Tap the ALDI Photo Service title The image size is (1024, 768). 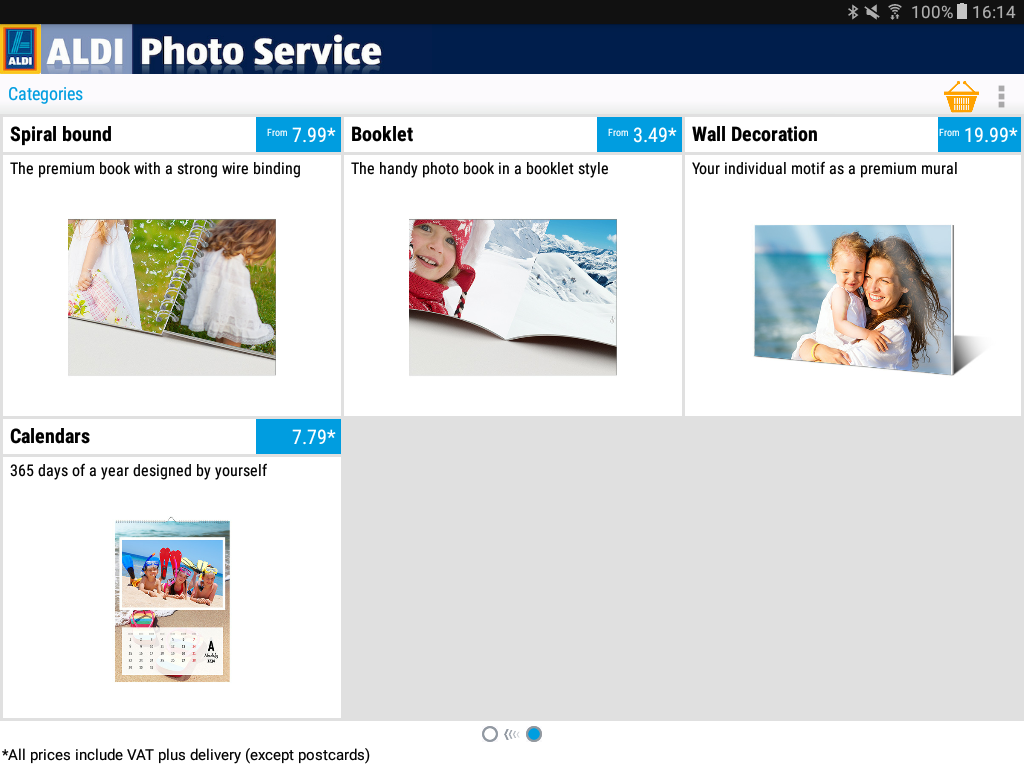click(x=214, y=51)
